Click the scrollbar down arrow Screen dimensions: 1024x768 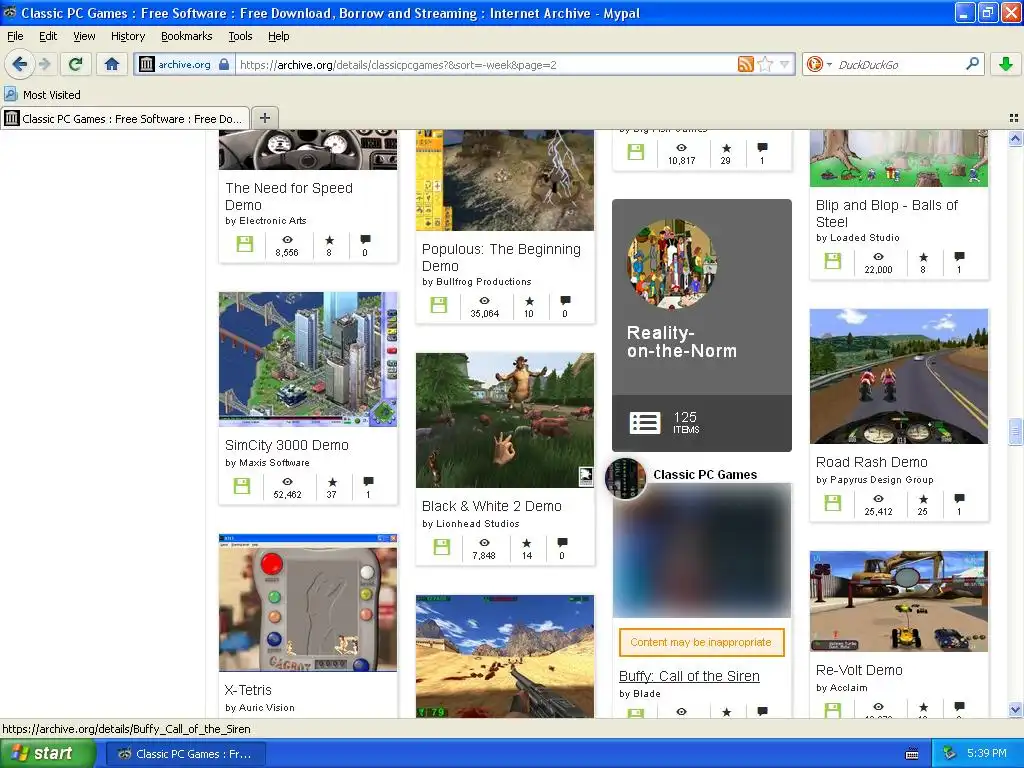[x=1015, y=709]
